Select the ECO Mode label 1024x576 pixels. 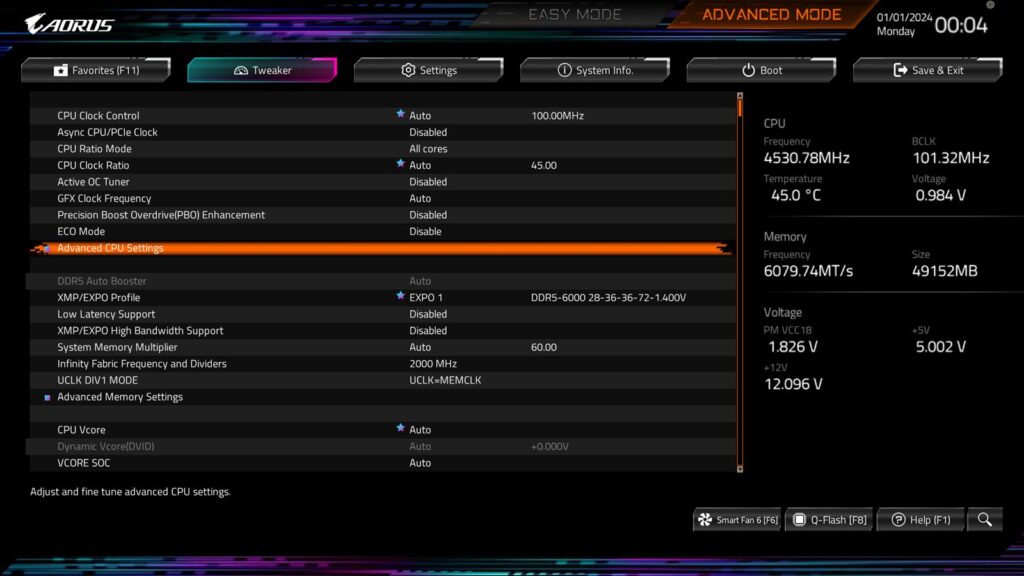[81, 231]
